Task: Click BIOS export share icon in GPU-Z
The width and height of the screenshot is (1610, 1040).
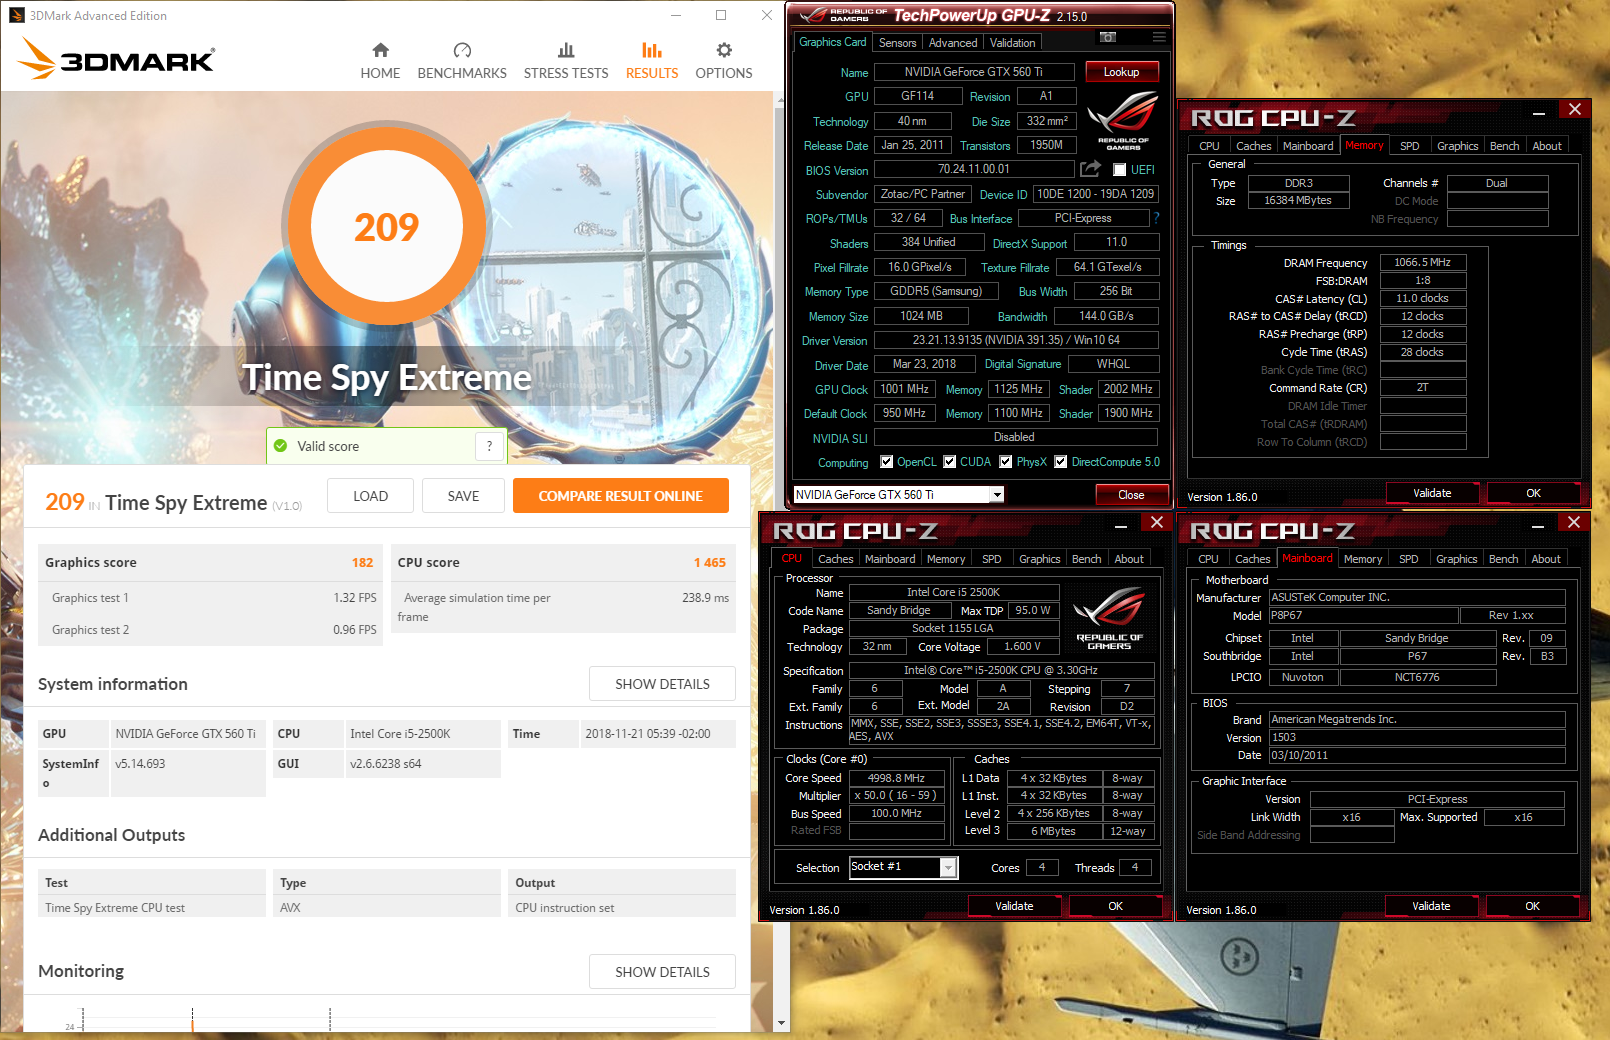Action: [x=1091, y=169]
